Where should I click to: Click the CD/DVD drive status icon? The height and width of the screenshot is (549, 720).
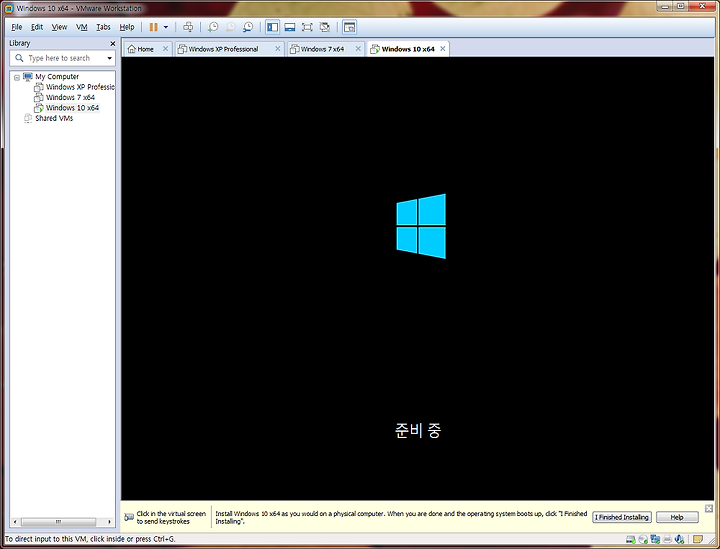click(x=643, y=539)
